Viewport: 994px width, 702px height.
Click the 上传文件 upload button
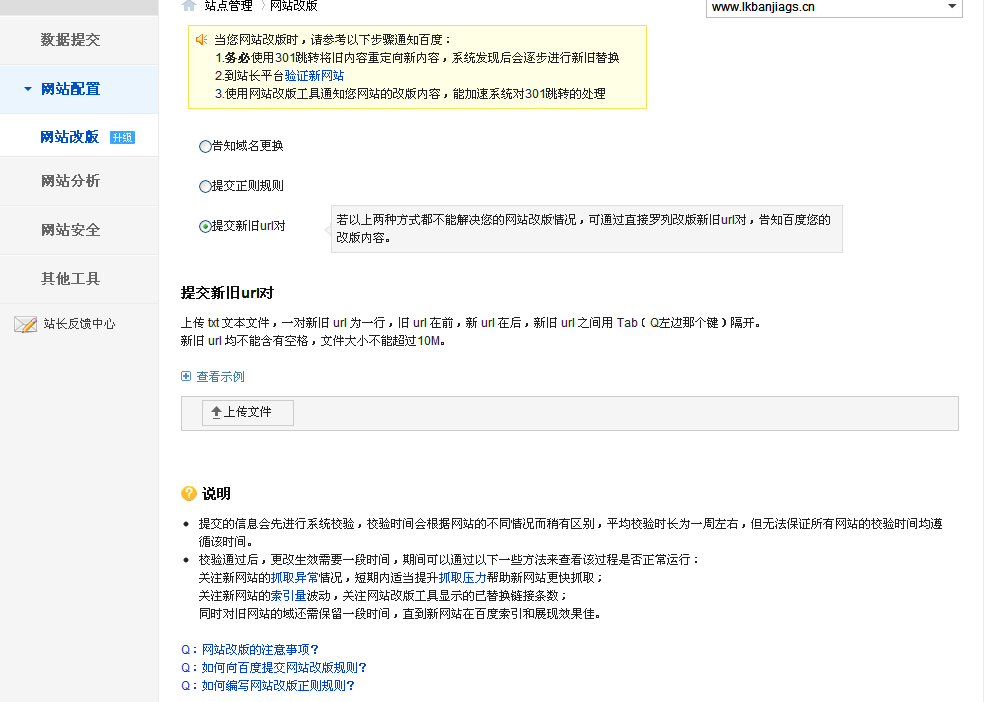pos(248,413)
